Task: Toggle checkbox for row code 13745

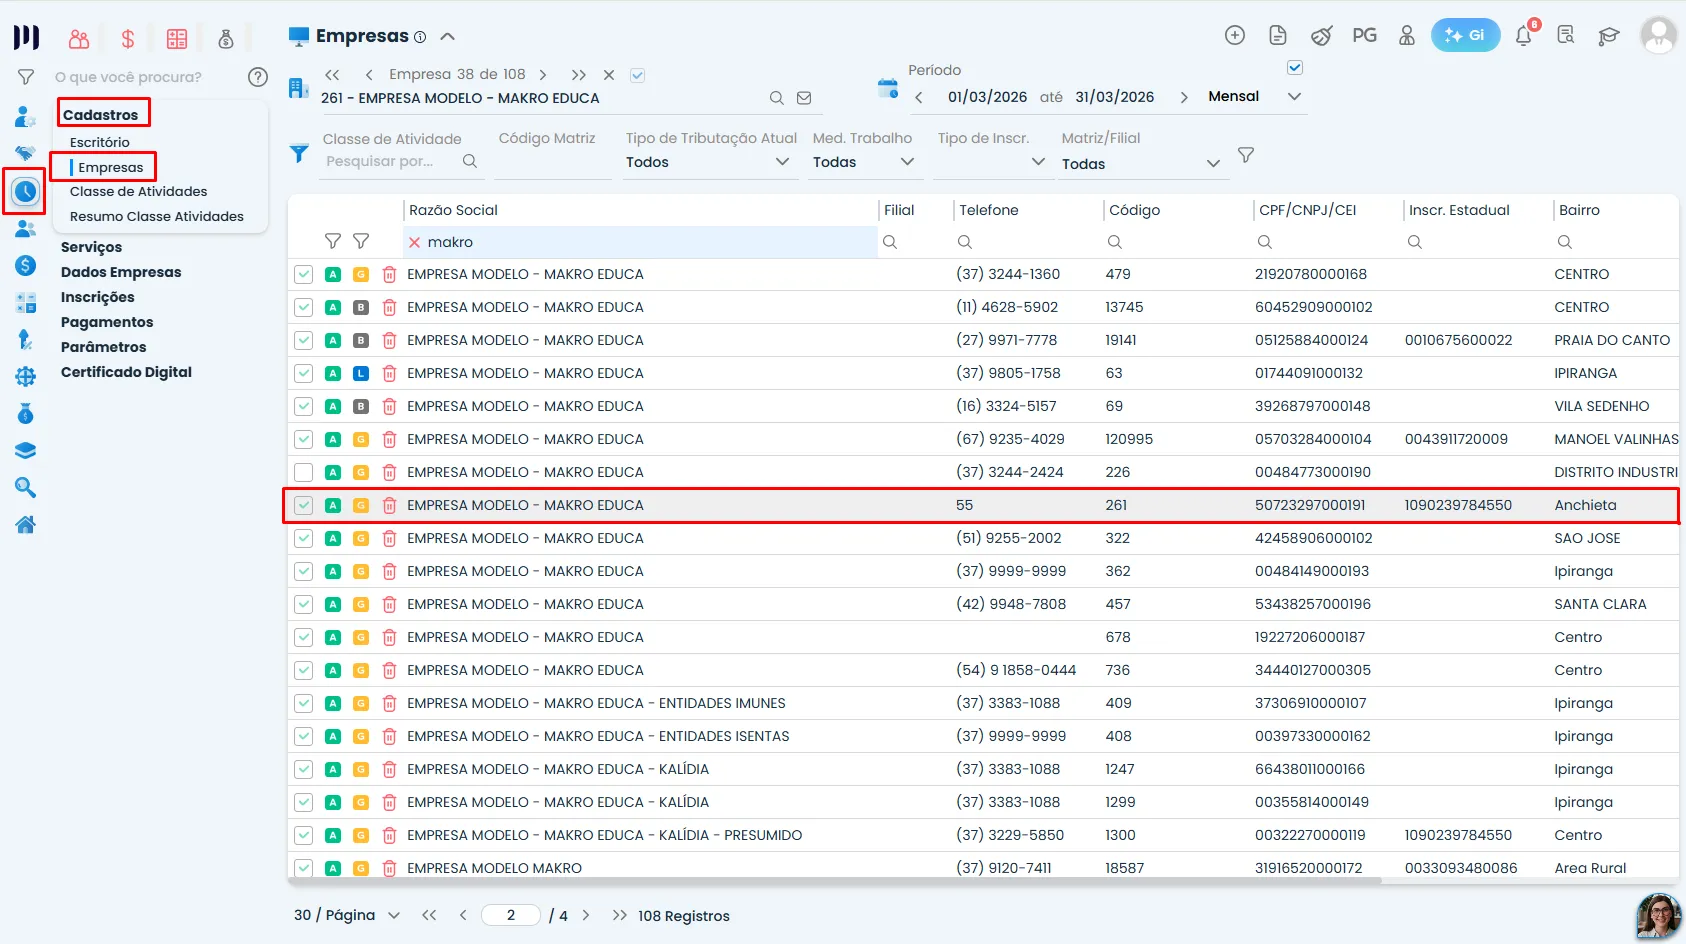Action: 304,307
